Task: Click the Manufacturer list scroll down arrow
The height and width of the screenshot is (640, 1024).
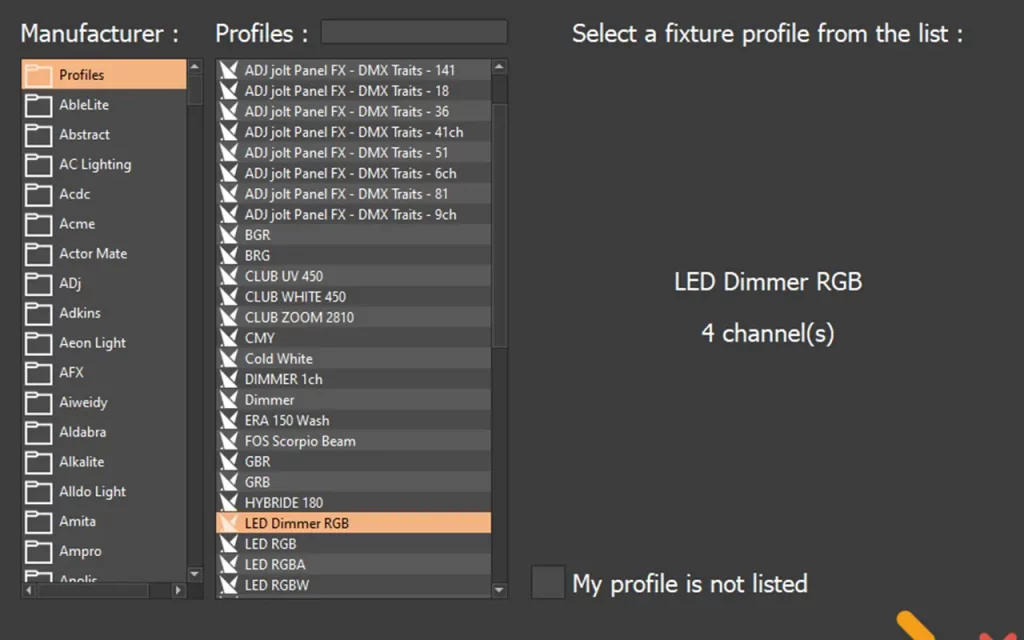Action: 195,574
